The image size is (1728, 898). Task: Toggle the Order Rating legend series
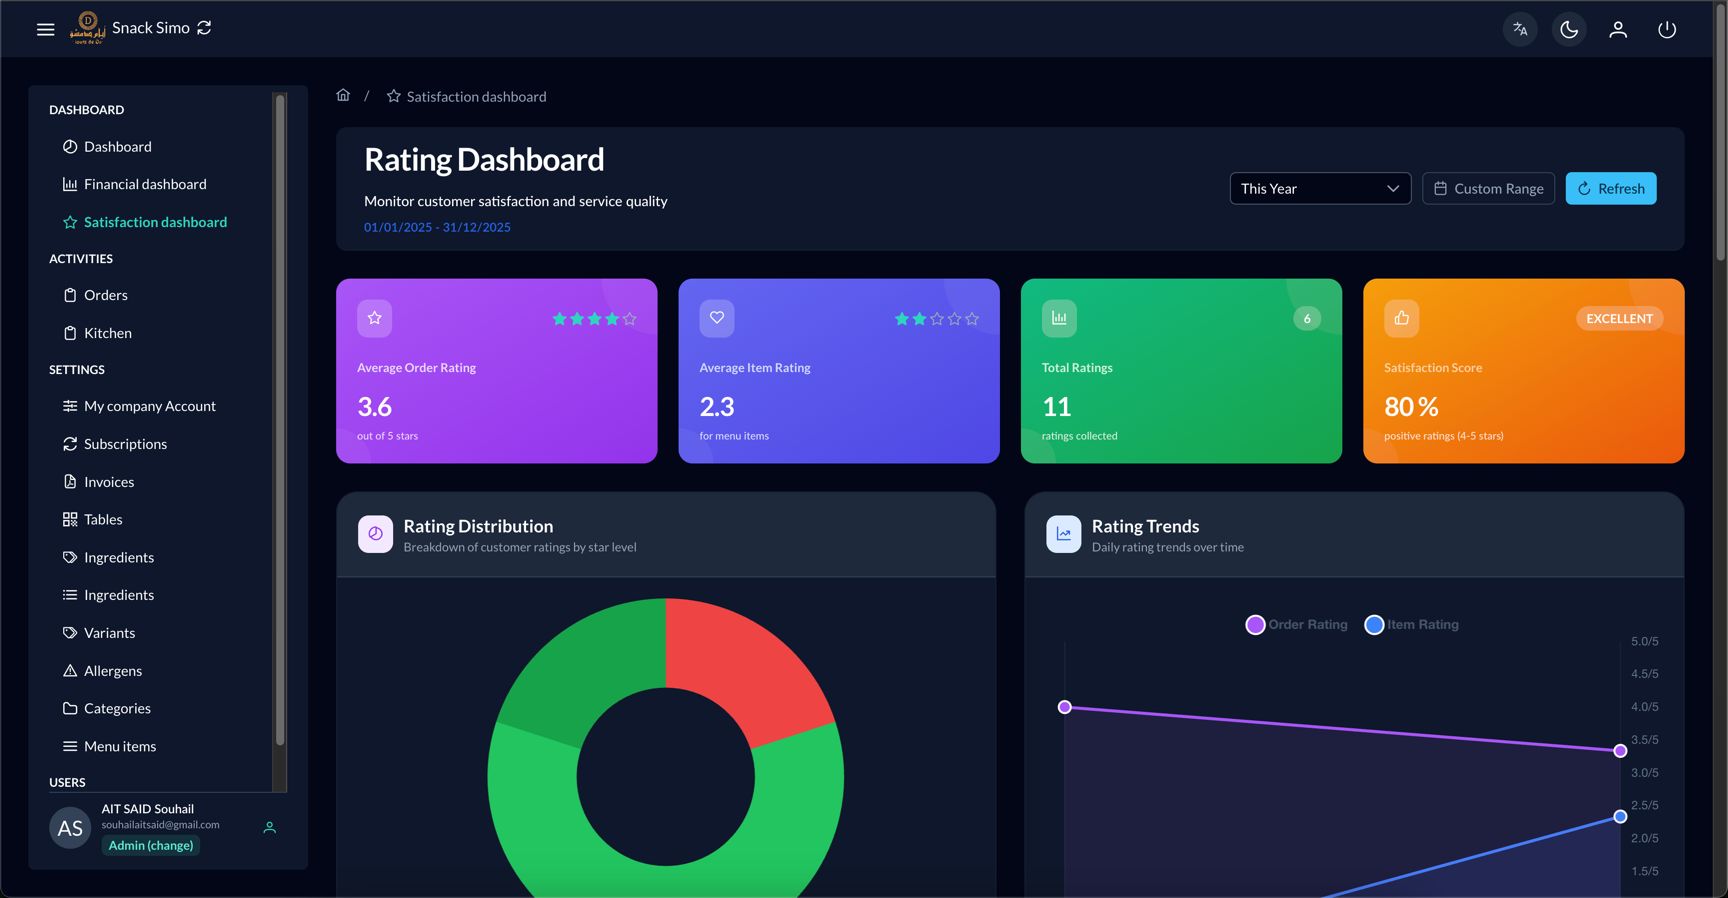coord(1296,625)
